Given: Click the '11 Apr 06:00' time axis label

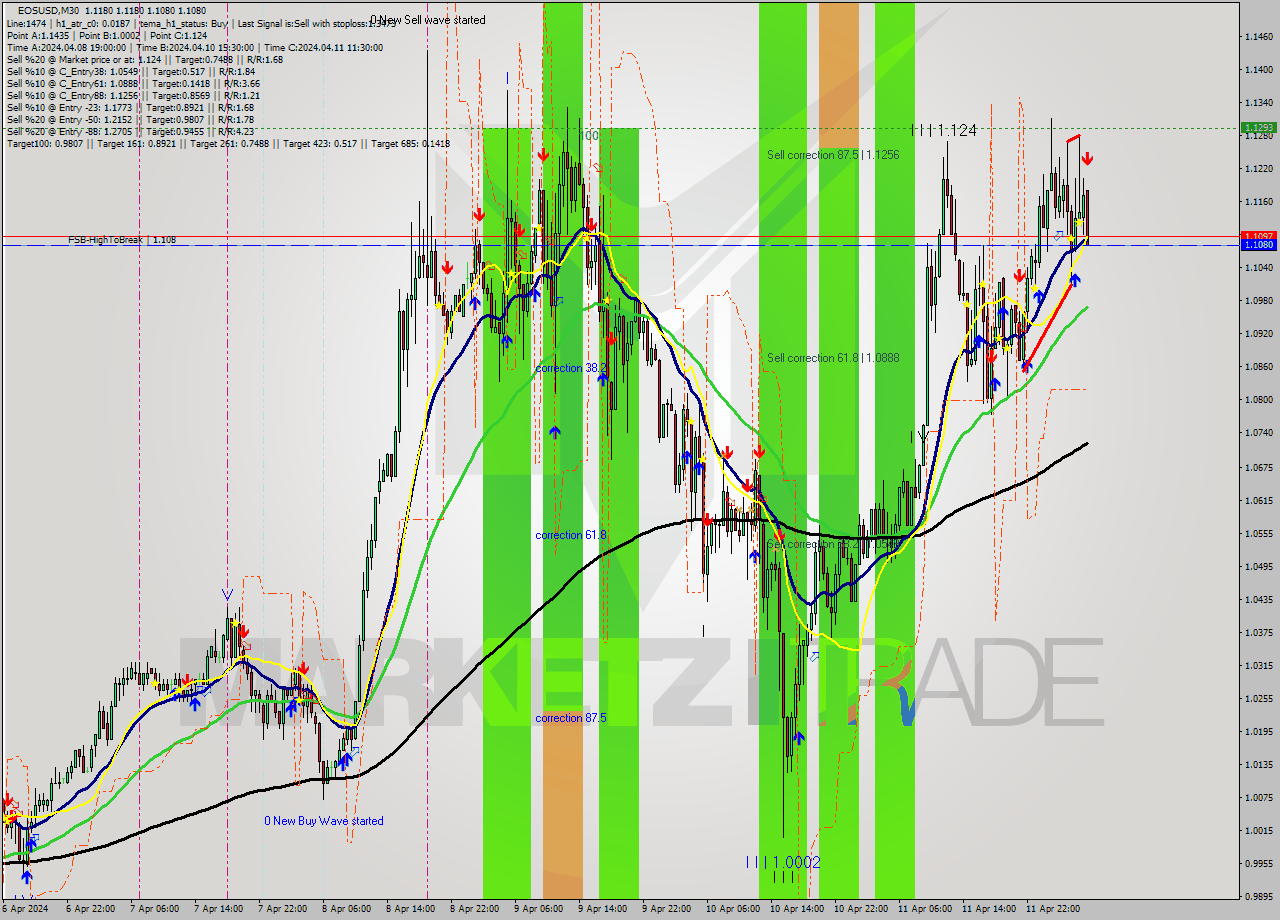Looking at the screenshot, I should click(924, 909).
